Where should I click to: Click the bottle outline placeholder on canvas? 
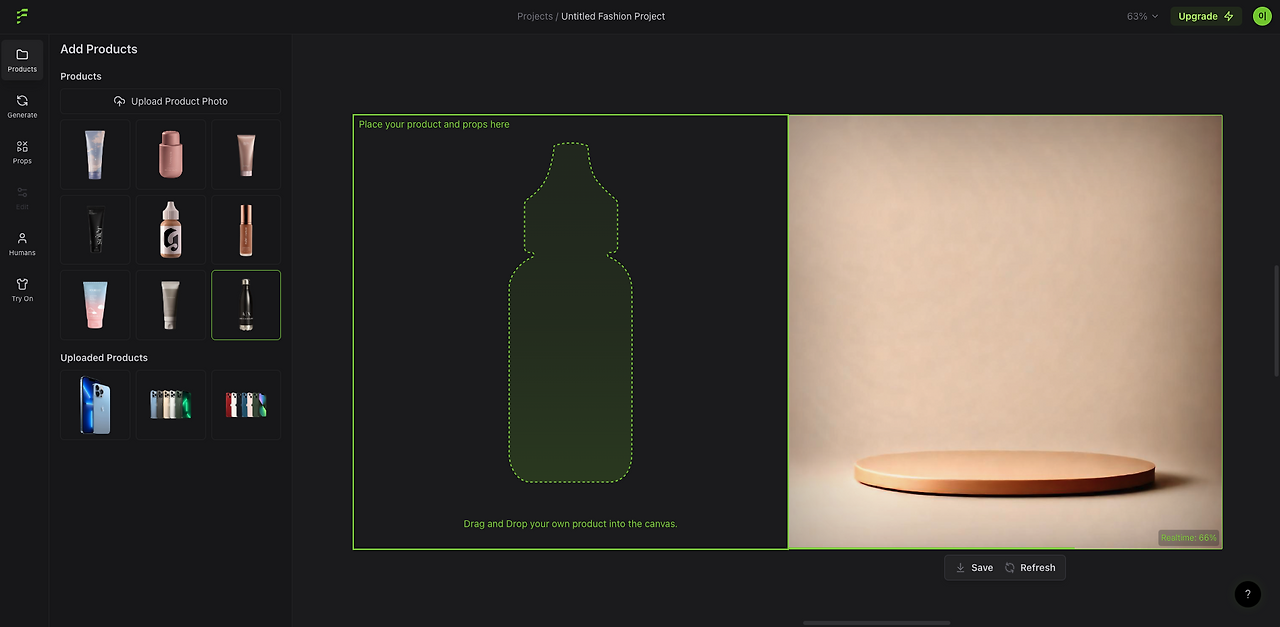pos(571,312)
